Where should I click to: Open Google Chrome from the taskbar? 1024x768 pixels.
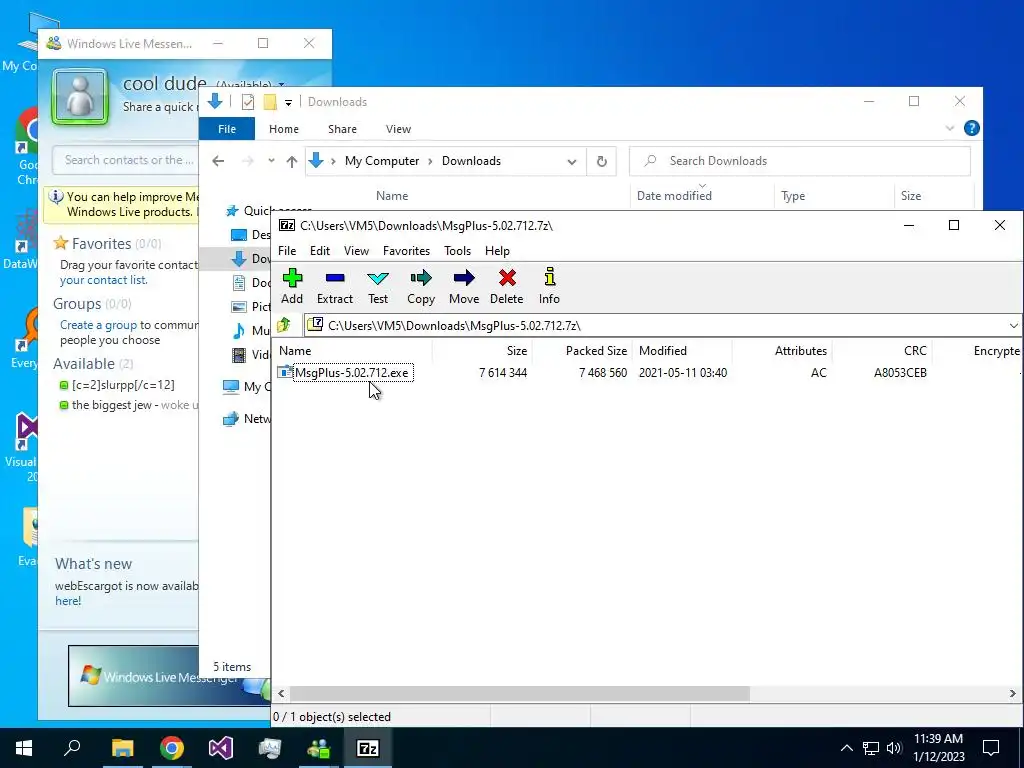171,748
